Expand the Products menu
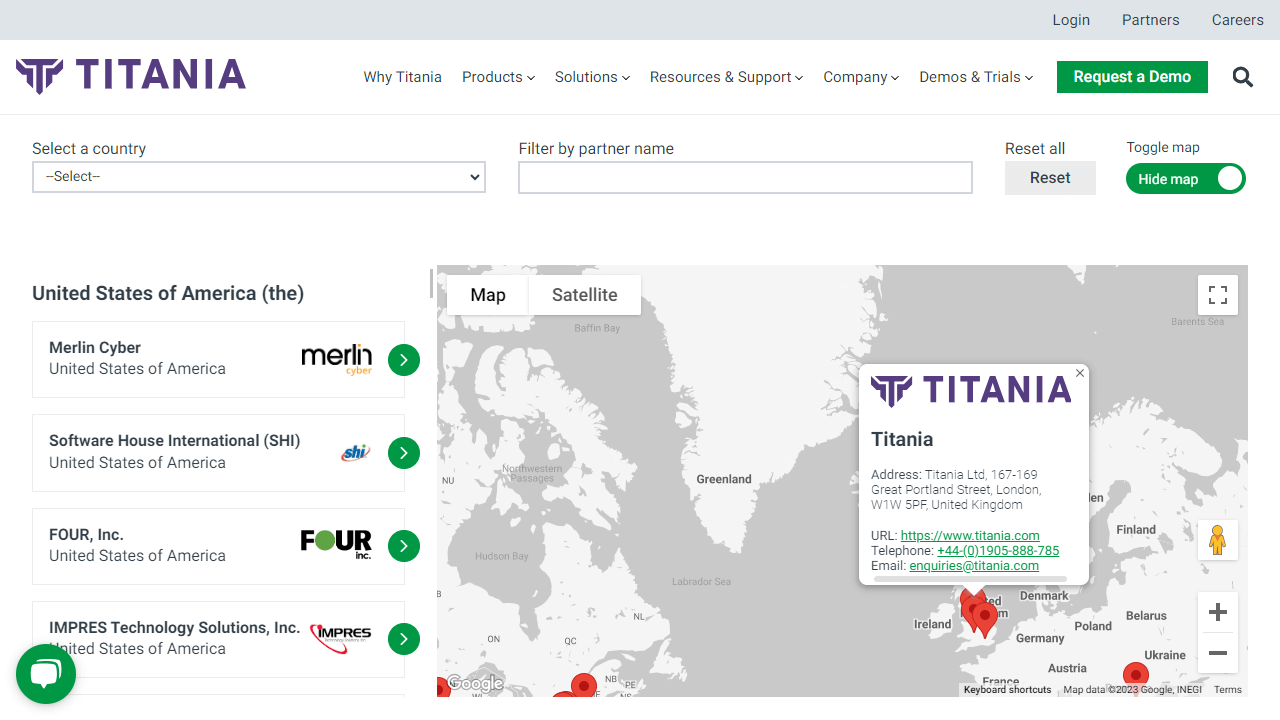 click(498, 77)
